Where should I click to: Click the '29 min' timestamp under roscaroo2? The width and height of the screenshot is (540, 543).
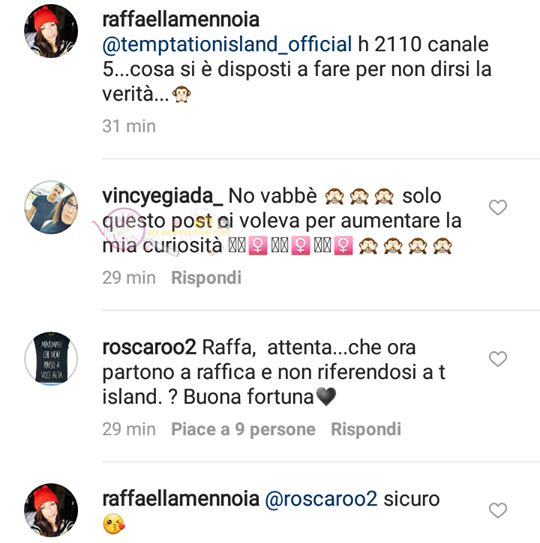tap(129, 429)
